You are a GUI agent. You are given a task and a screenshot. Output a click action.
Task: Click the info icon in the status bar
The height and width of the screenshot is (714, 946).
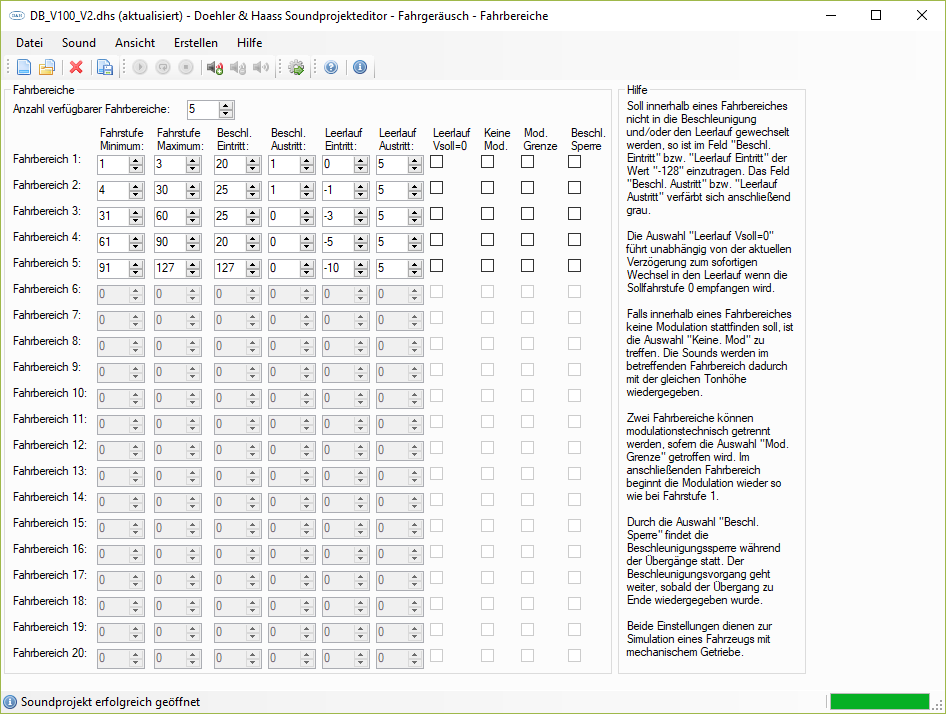click(10, 701)
